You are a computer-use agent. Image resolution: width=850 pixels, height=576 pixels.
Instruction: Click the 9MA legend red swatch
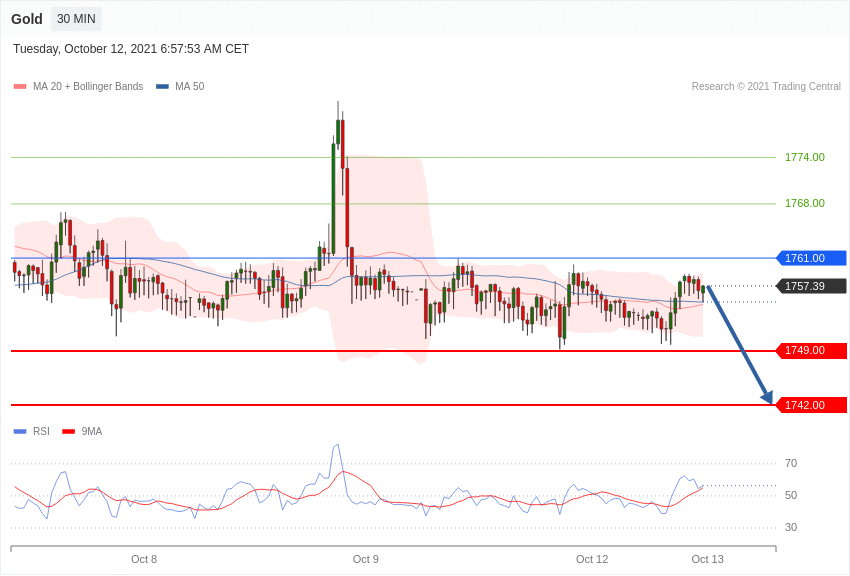pos(69,431)
